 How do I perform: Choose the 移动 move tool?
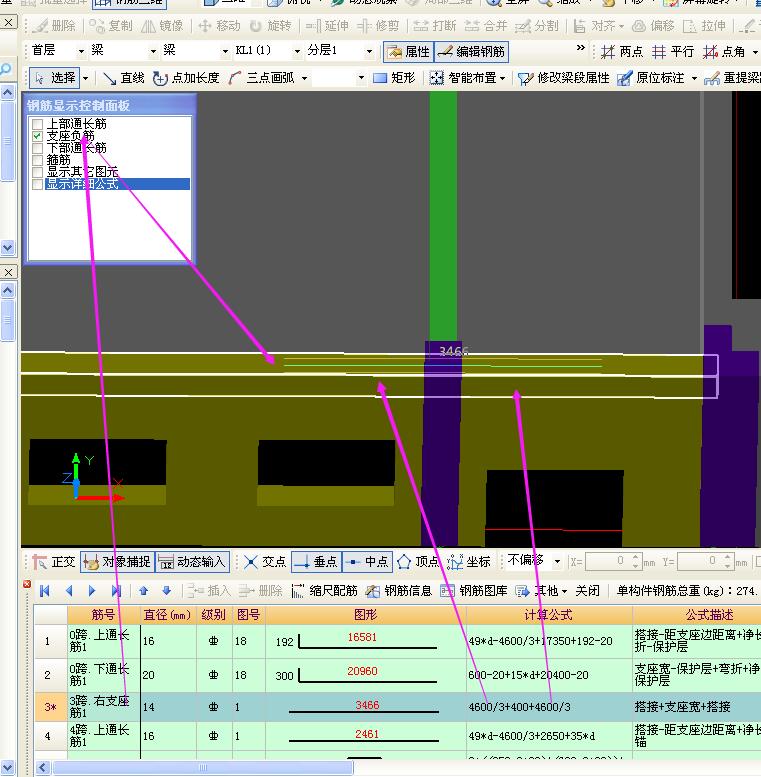pyautogui.click(x=219, y=25)
